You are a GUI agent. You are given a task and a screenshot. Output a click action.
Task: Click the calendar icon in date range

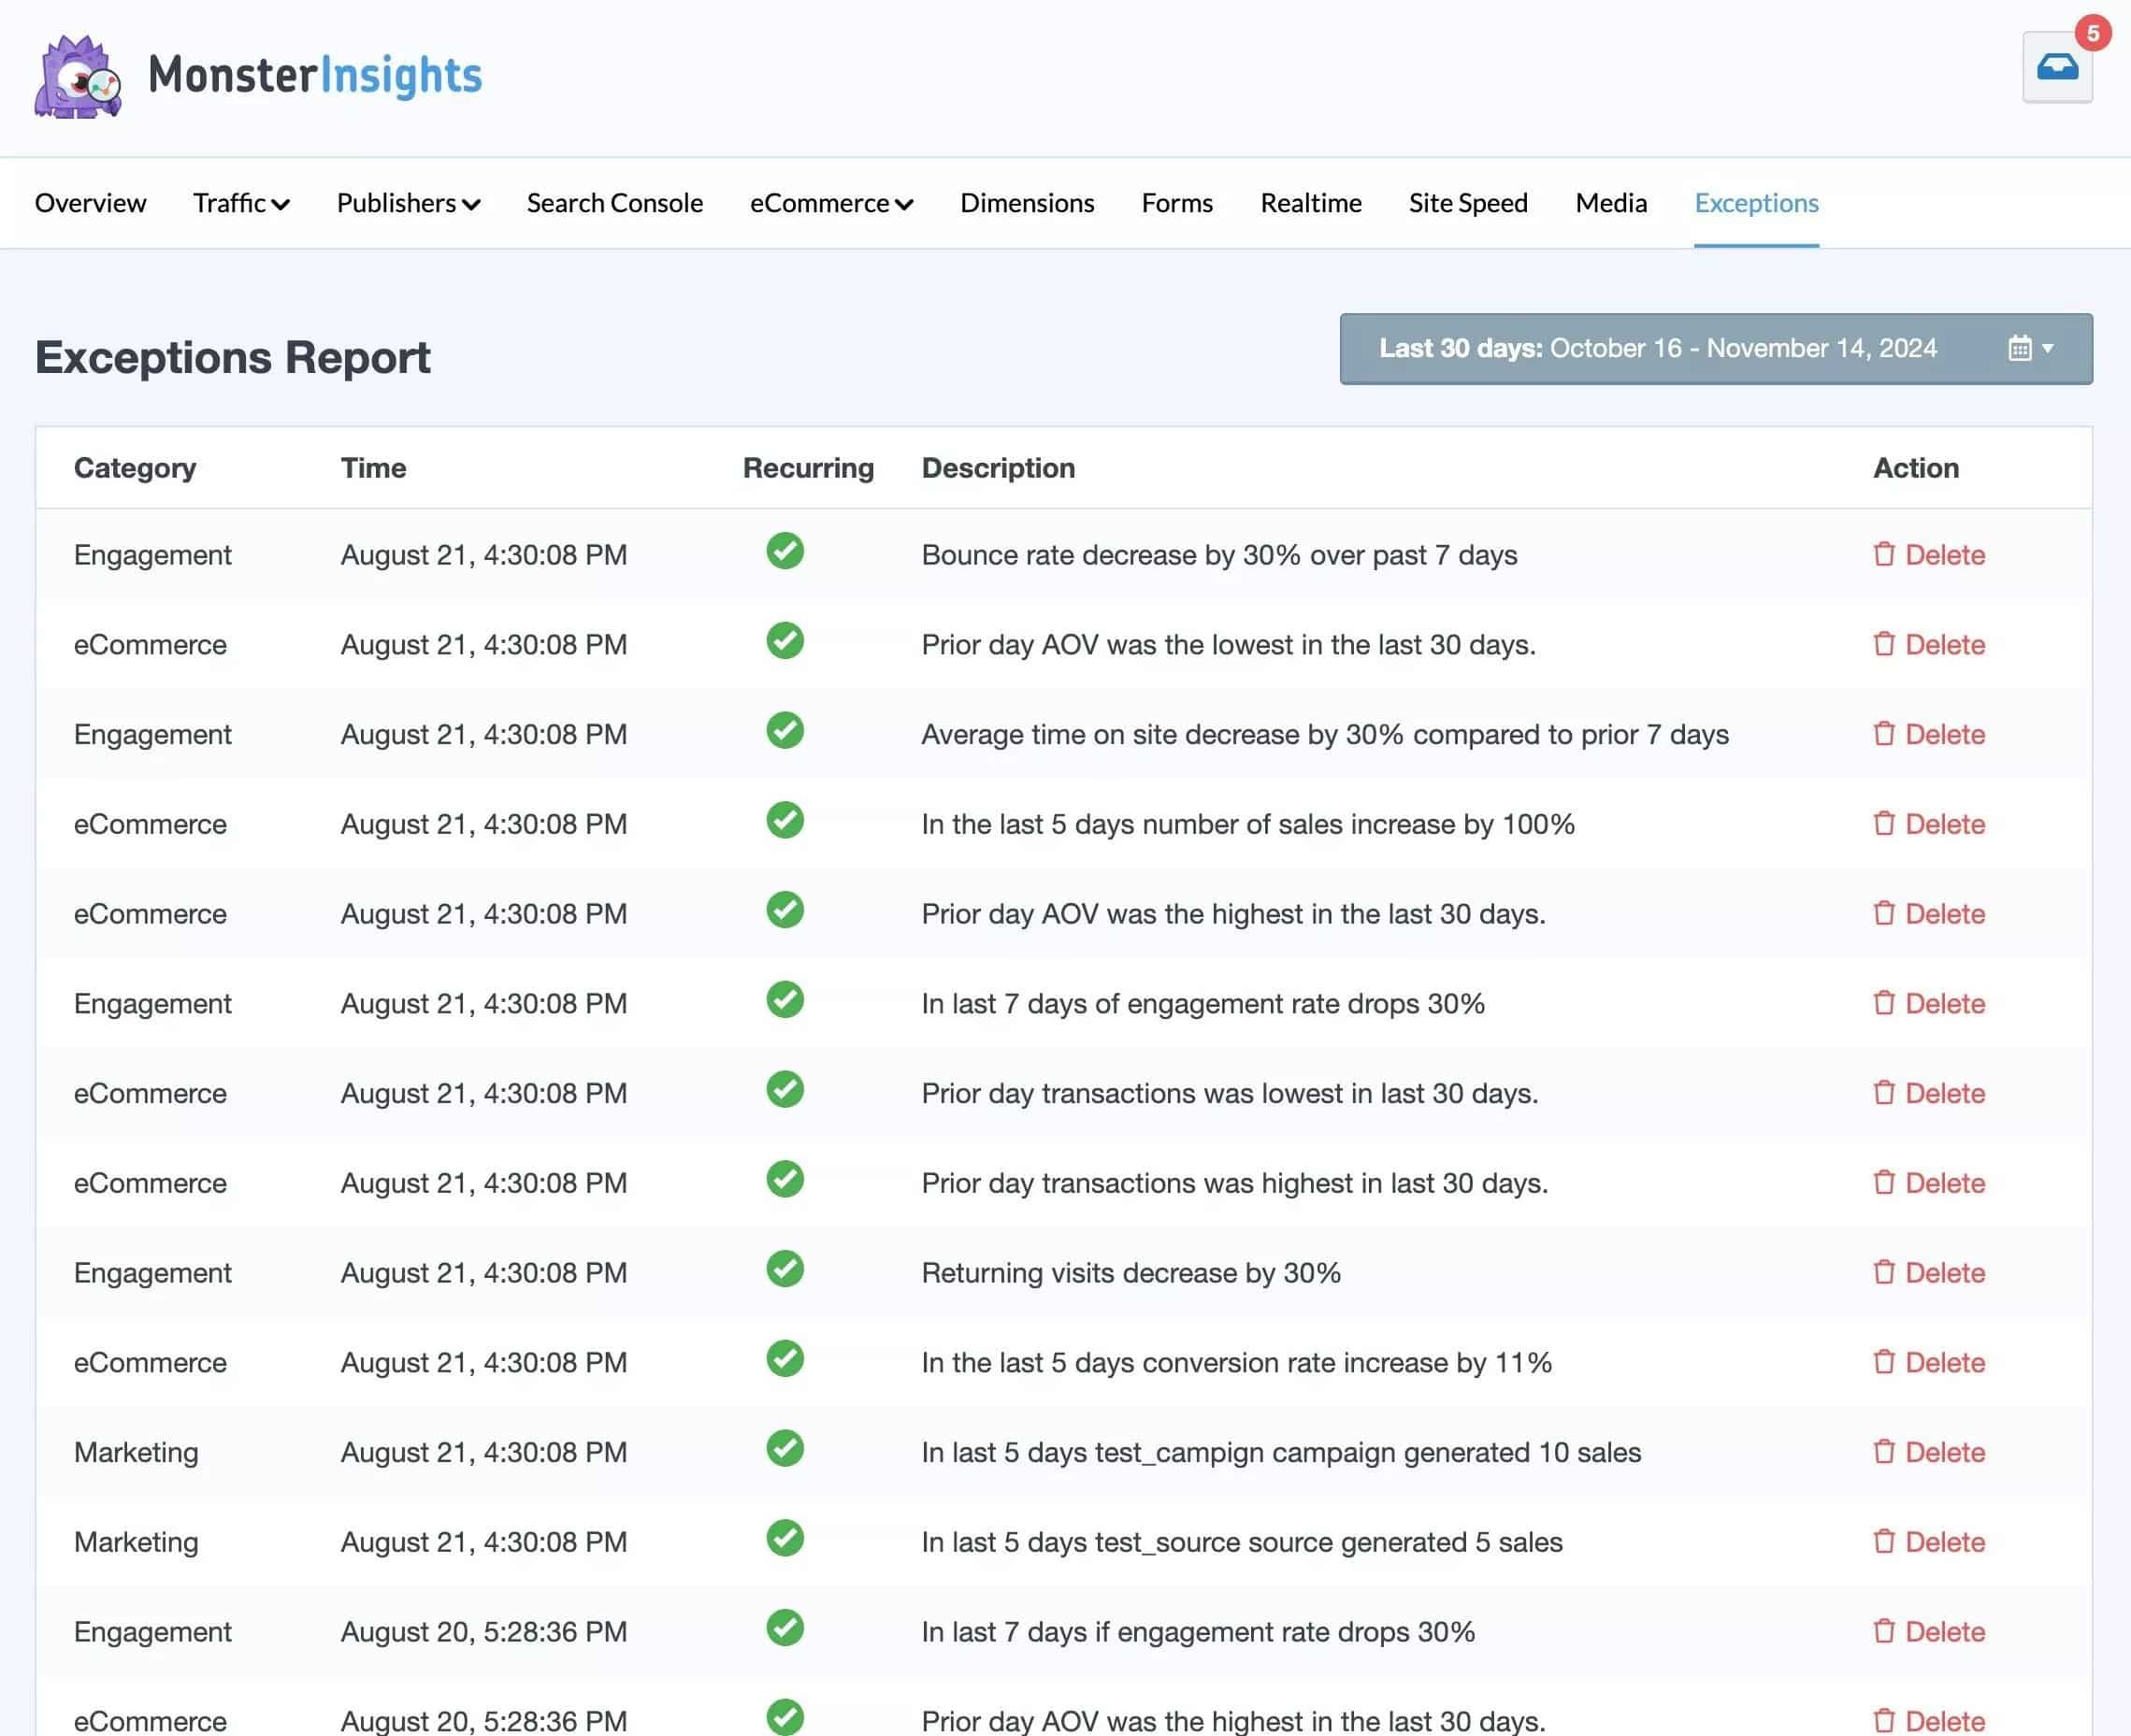pos(2019,348)
